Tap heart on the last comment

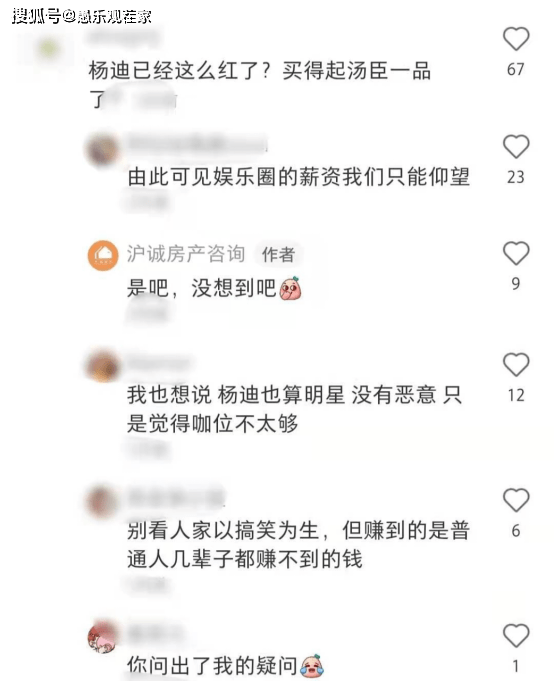(x=516, y=636)
